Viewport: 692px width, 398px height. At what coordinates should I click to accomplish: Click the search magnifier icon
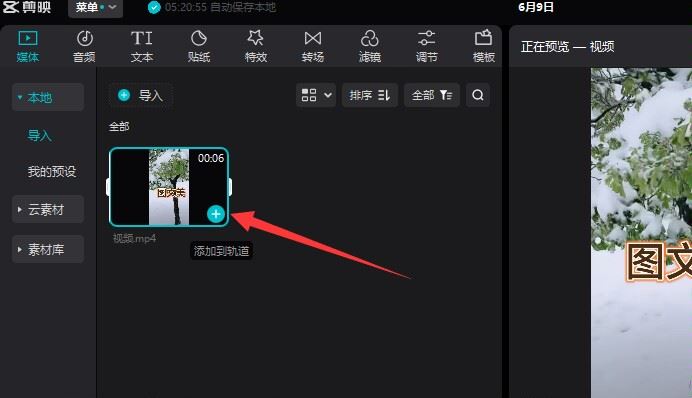pyautogui.click(x=478, y=95)
